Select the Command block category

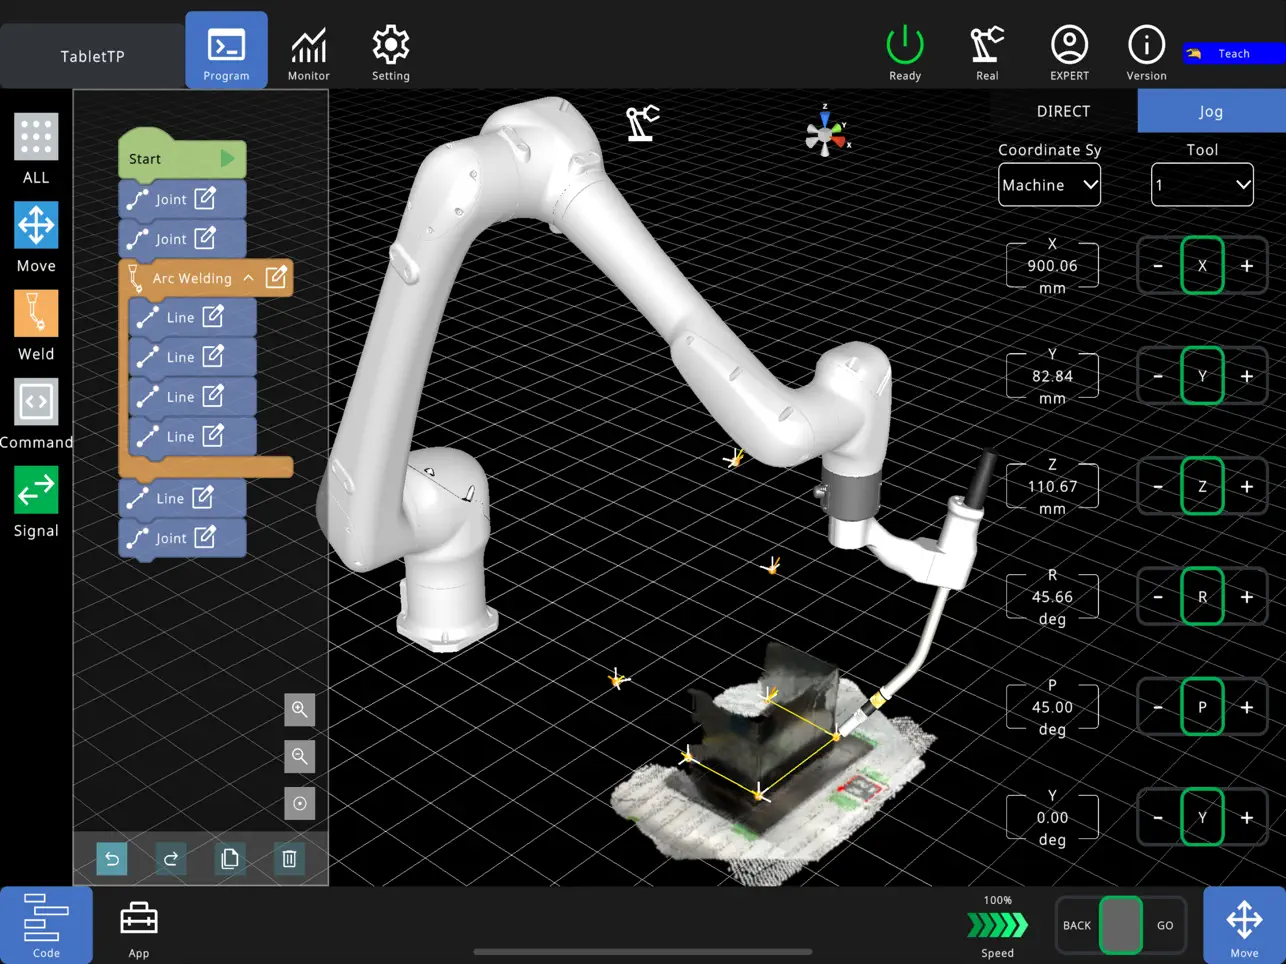tap(36, 414)
